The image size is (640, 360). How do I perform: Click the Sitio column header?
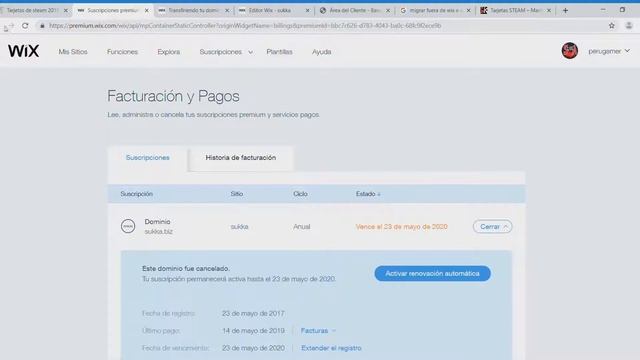tap(237, 194)
